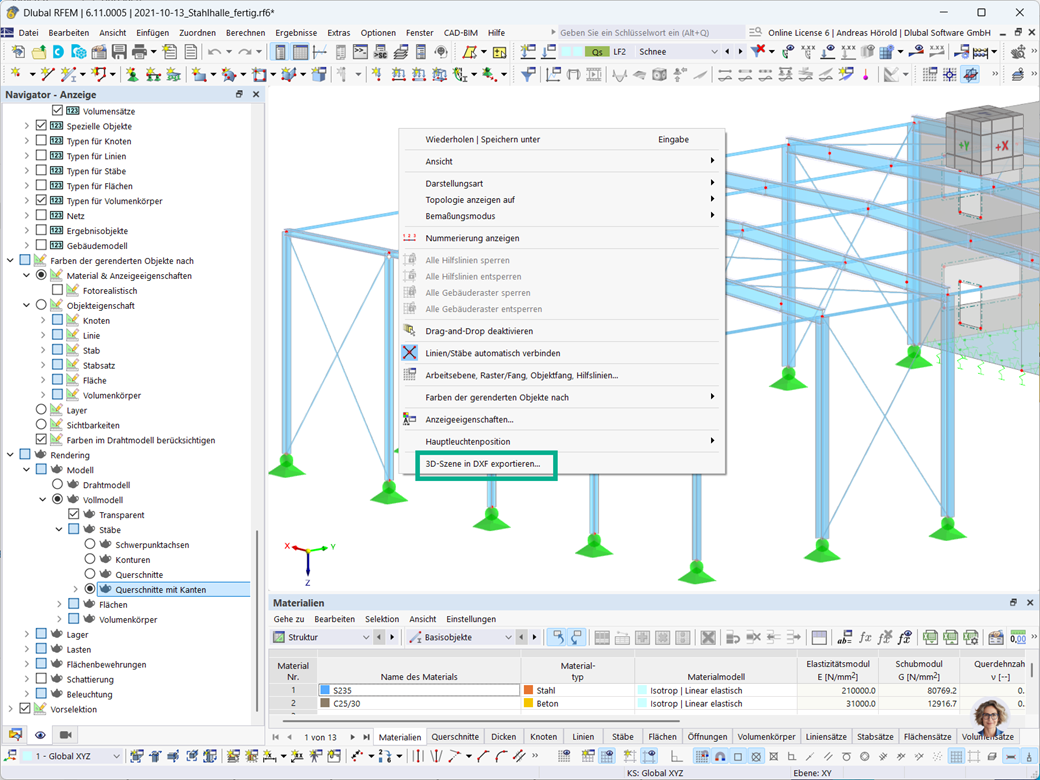Click the new member tool icon

click(68, 74)
